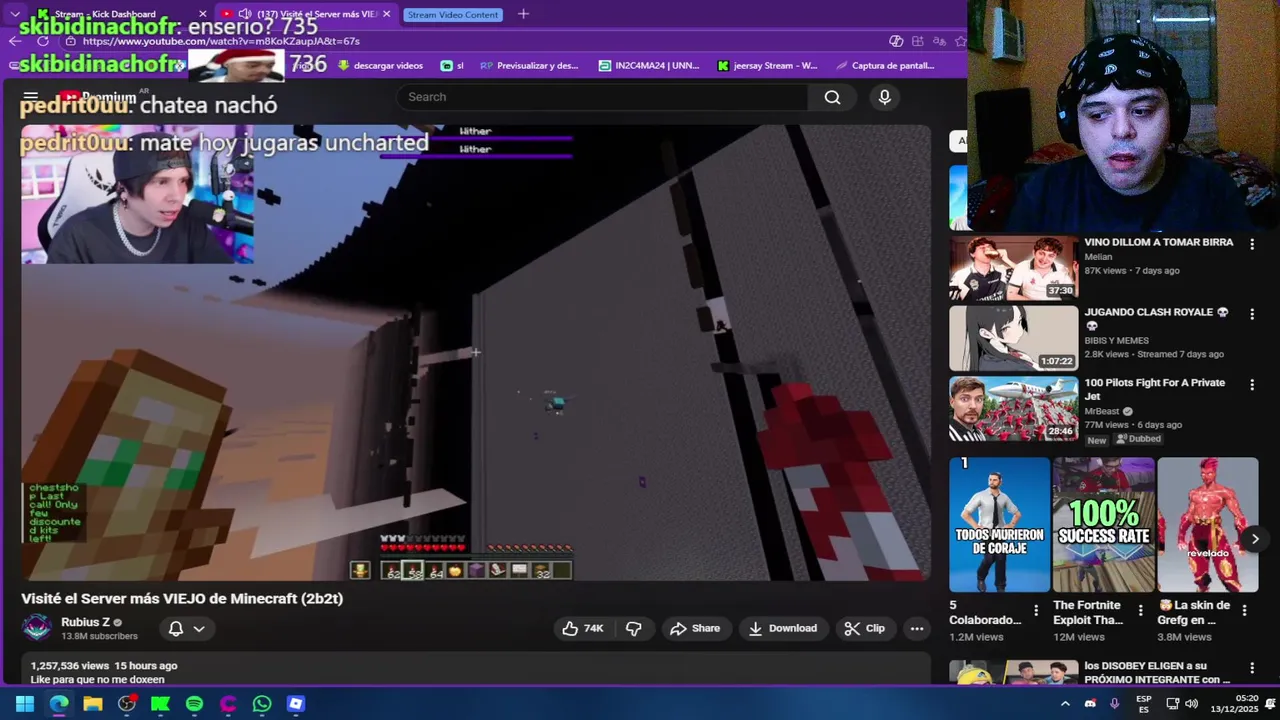Open WhatsApp from taskbar
Screen dimensions: 1280x720
click(x=262, y=704)
